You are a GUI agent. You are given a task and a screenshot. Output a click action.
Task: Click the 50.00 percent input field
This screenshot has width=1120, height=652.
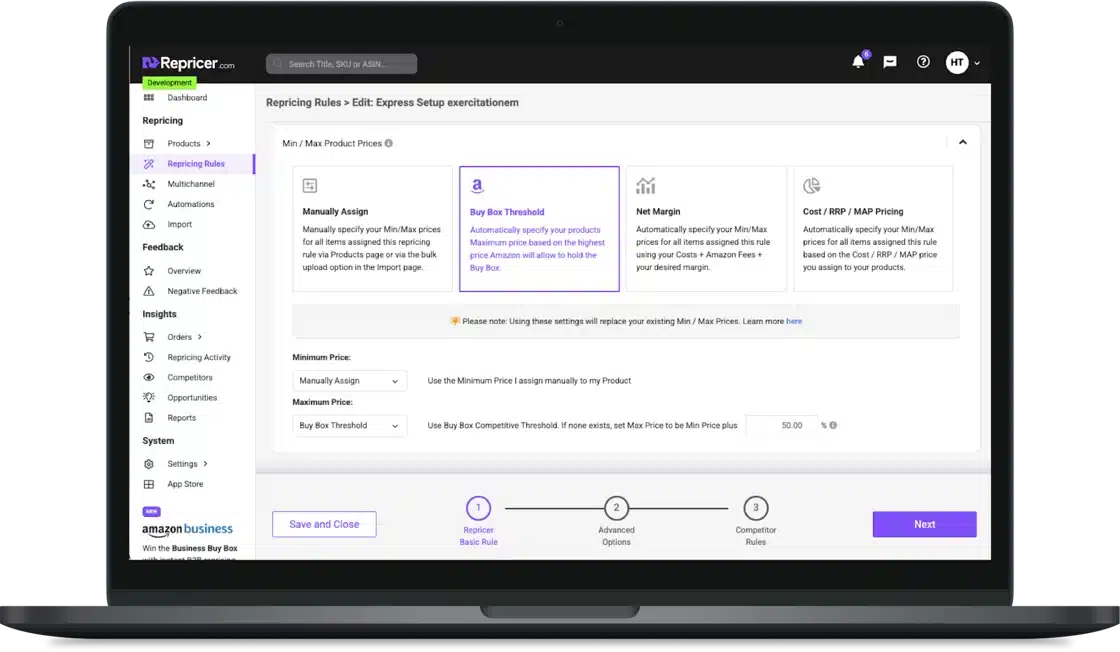tap(781, 426)
